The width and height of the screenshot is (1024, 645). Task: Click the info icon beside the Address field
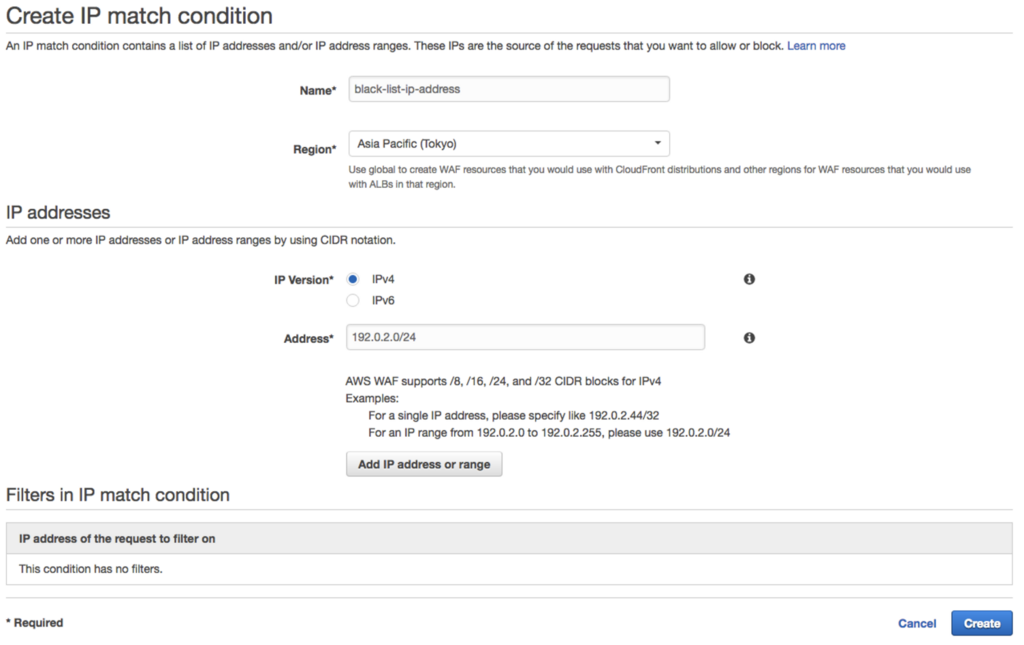coord(749,338)
